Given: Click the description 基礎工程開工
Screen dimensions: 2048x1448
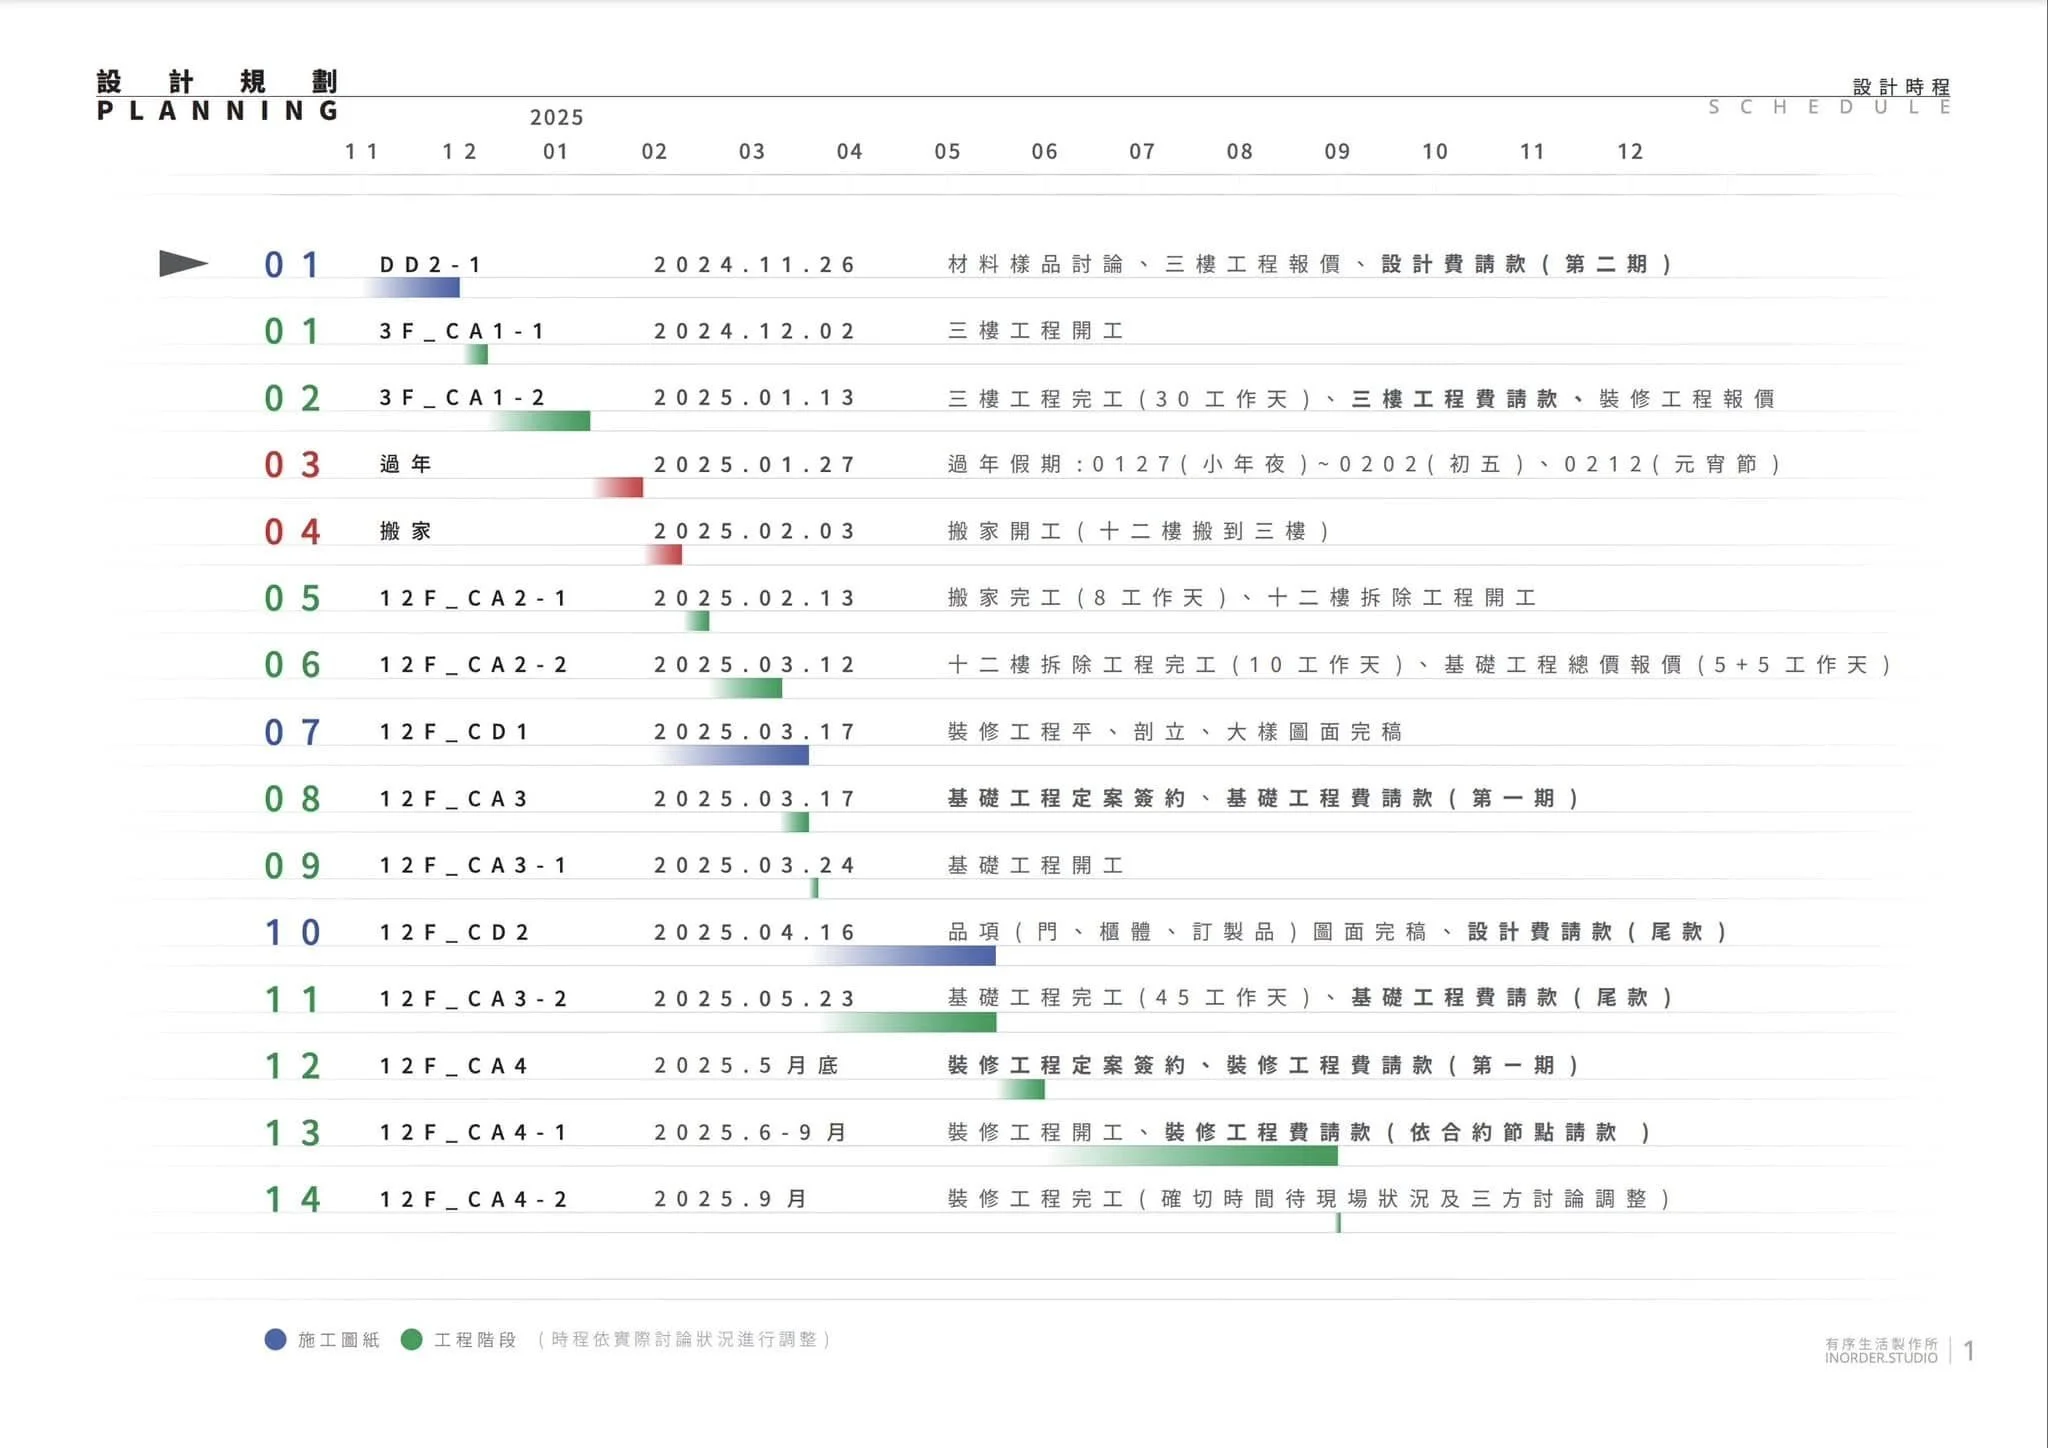Looking at the screenshot, I should (1036, 865).
